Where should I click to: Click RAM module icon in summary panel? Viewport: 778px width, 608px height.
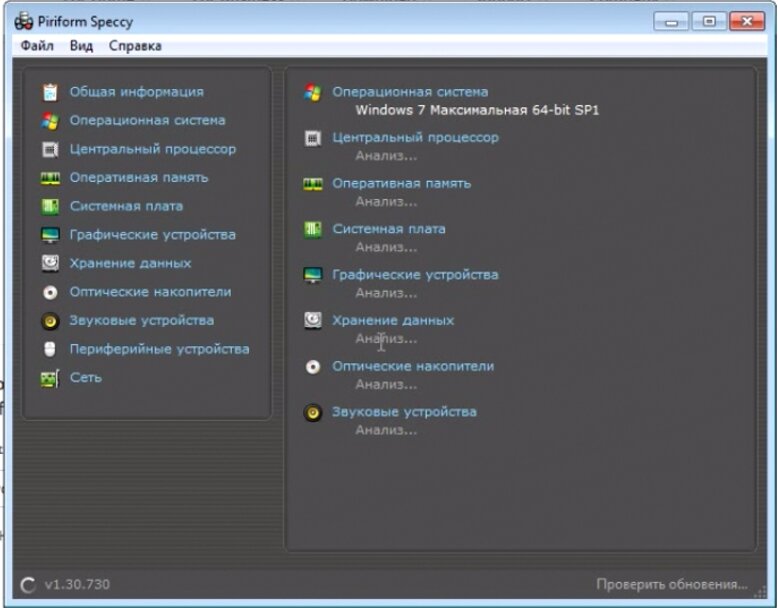click(x=313, y=184)
